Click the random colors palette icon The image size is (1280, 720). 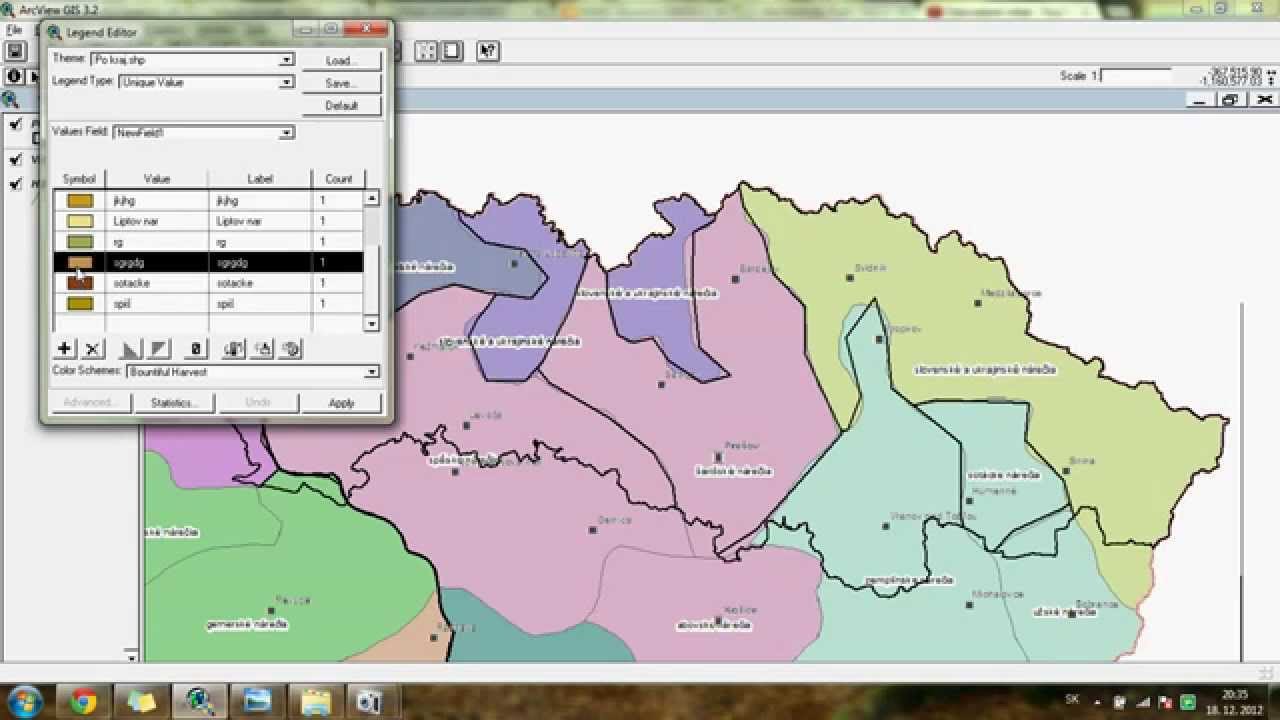click(x=291, y=348)
